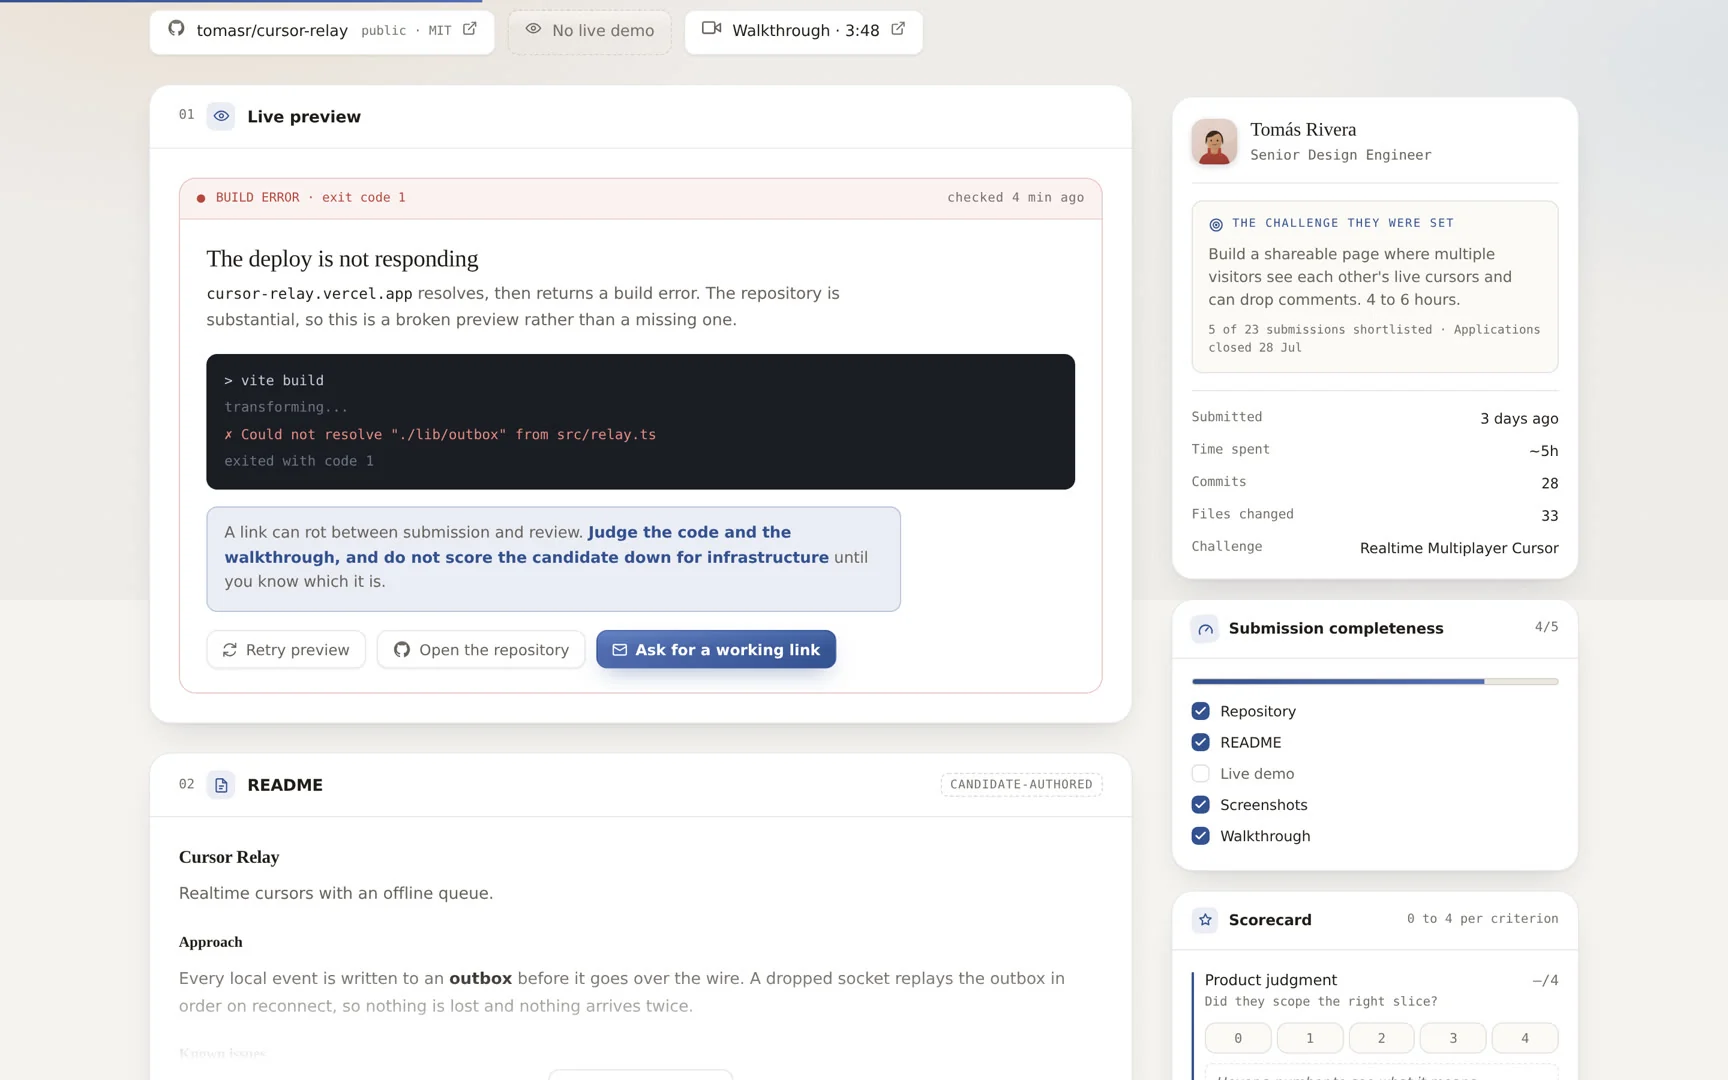The image size is (1728, 1080).
Task: Click Tomás Rivera's avatar photo
Action: coord(1214,142)
